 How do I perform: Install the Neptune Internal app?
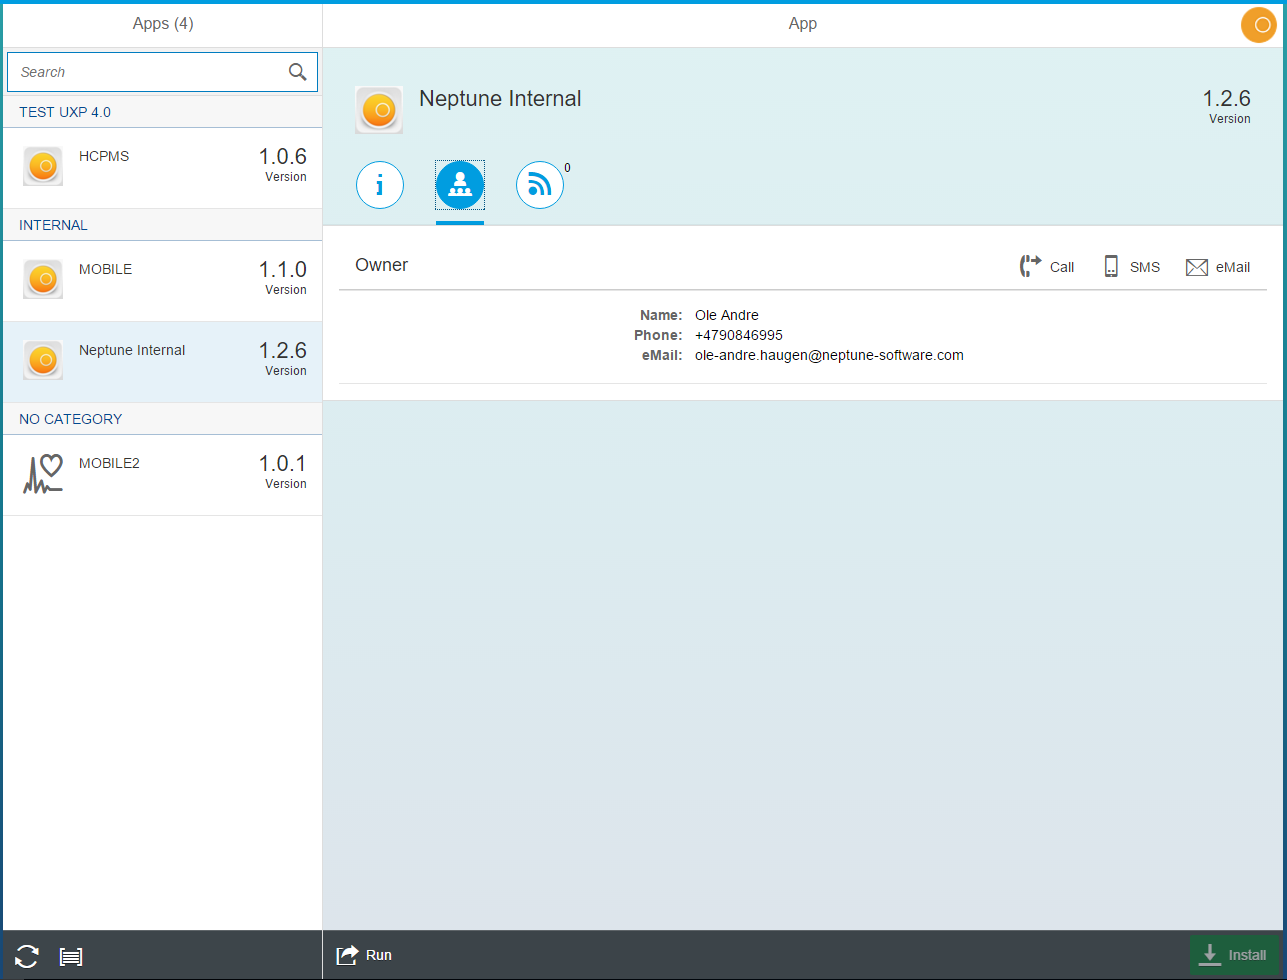pyautogui.click(x=1235, y=955)
